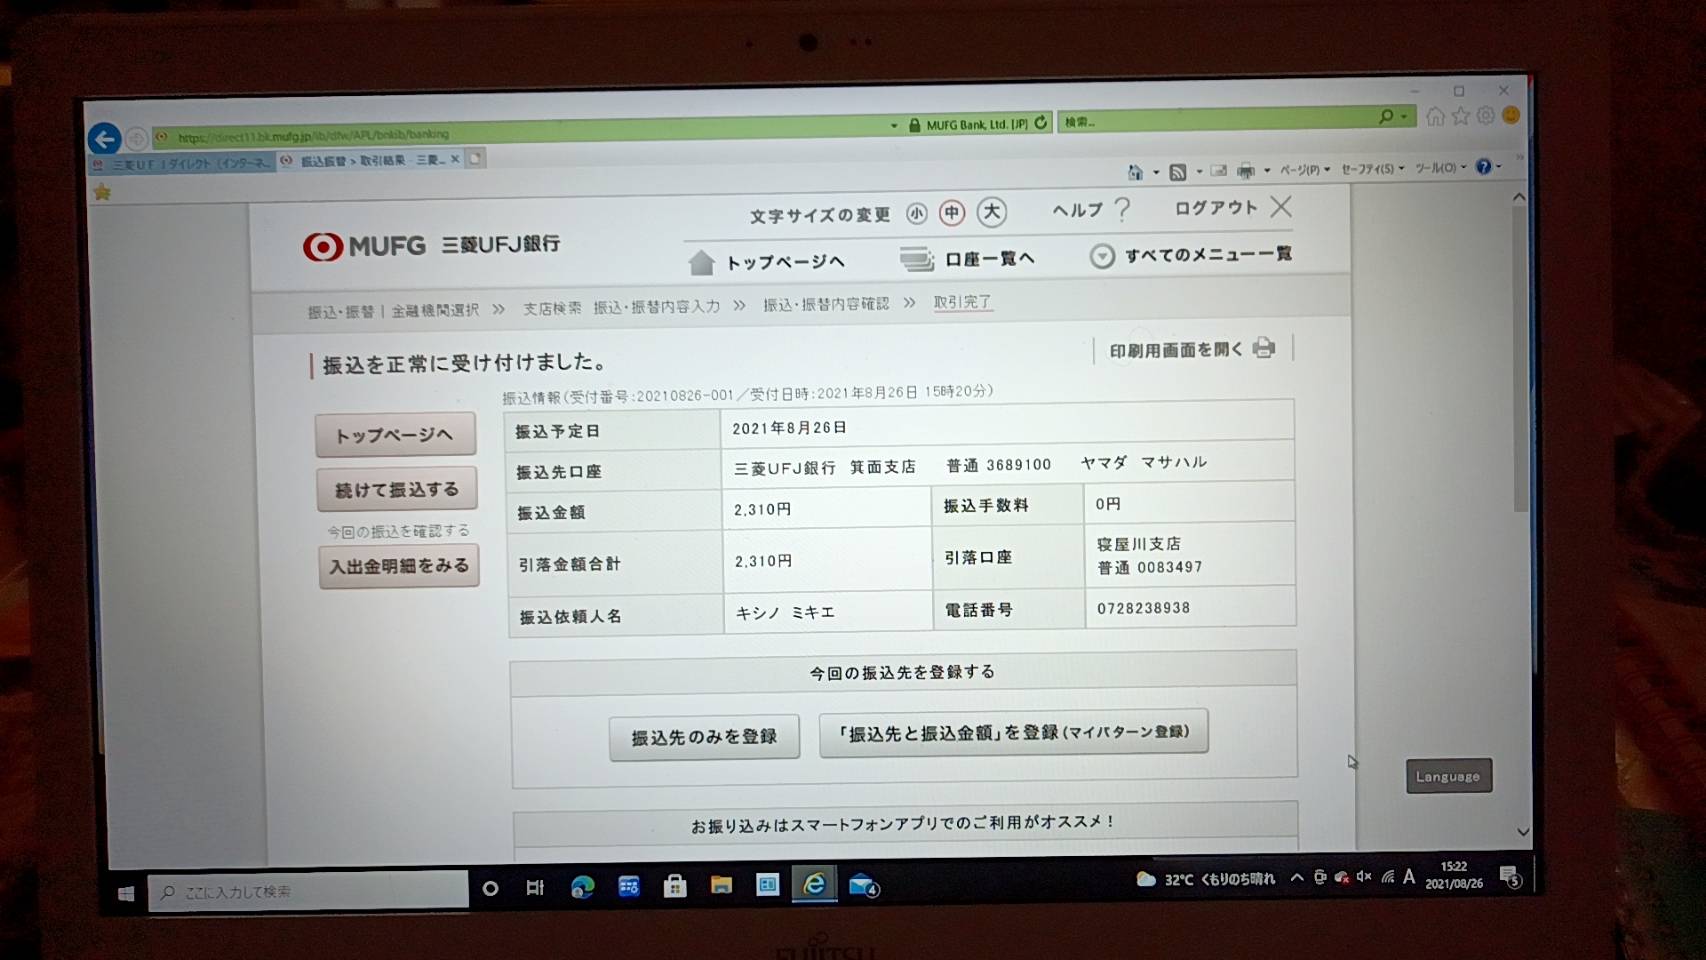Click the favorites bar add star icon
This screenshot has width=1706, height=960.
(x=102, y=192)
